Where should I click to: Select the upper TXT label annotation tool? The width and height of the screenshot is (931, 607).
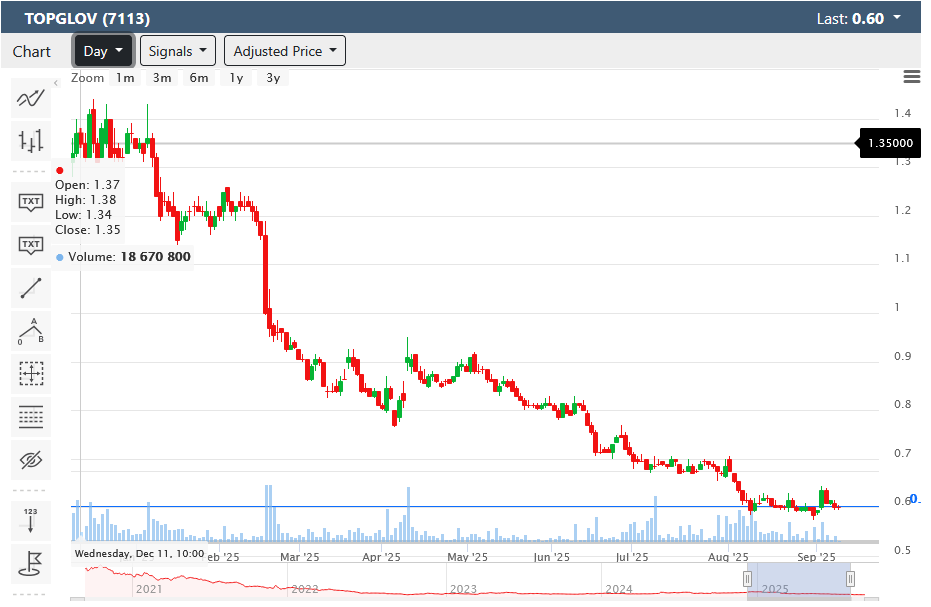(31, 202)
